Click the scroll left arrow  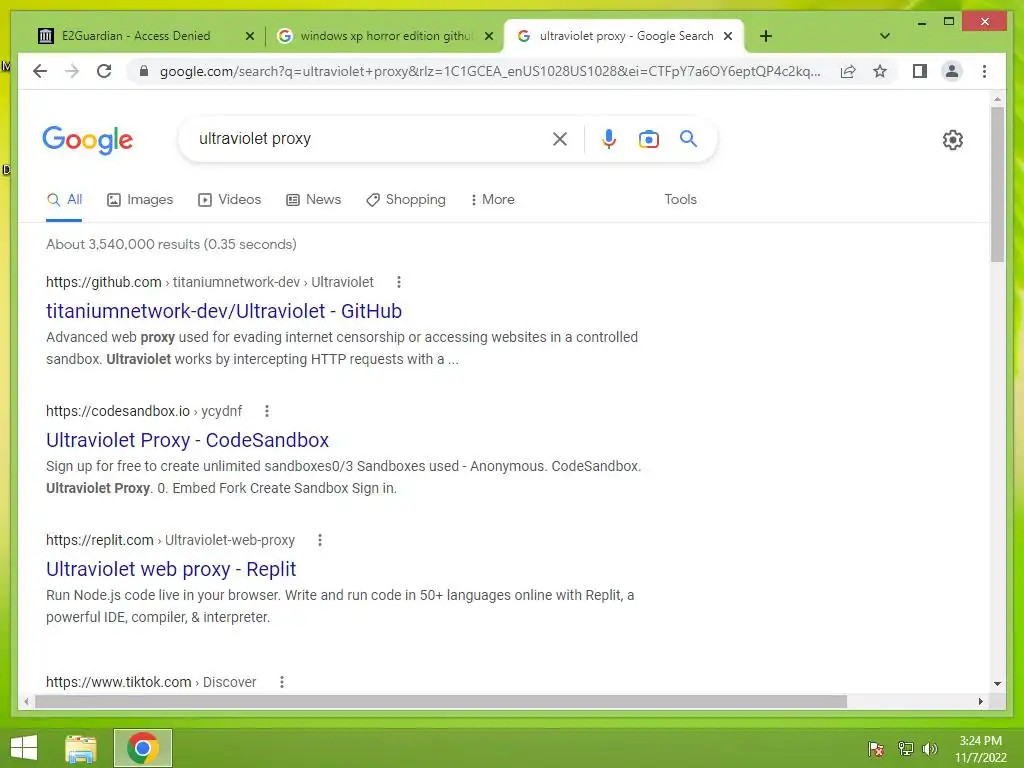[25, 701]
